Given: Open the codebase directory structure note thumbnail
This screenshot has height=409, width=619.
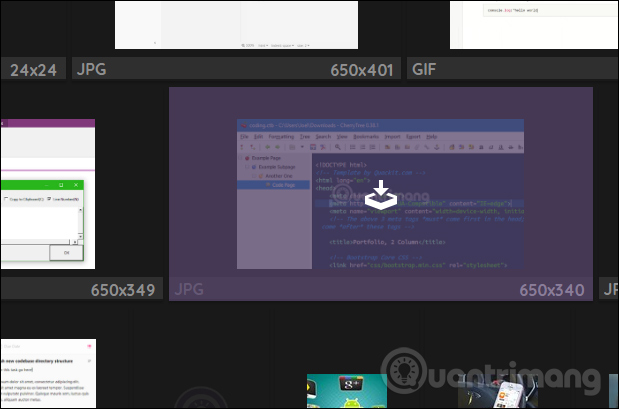Looking at the screenshot, I should [x=48, y=373].
